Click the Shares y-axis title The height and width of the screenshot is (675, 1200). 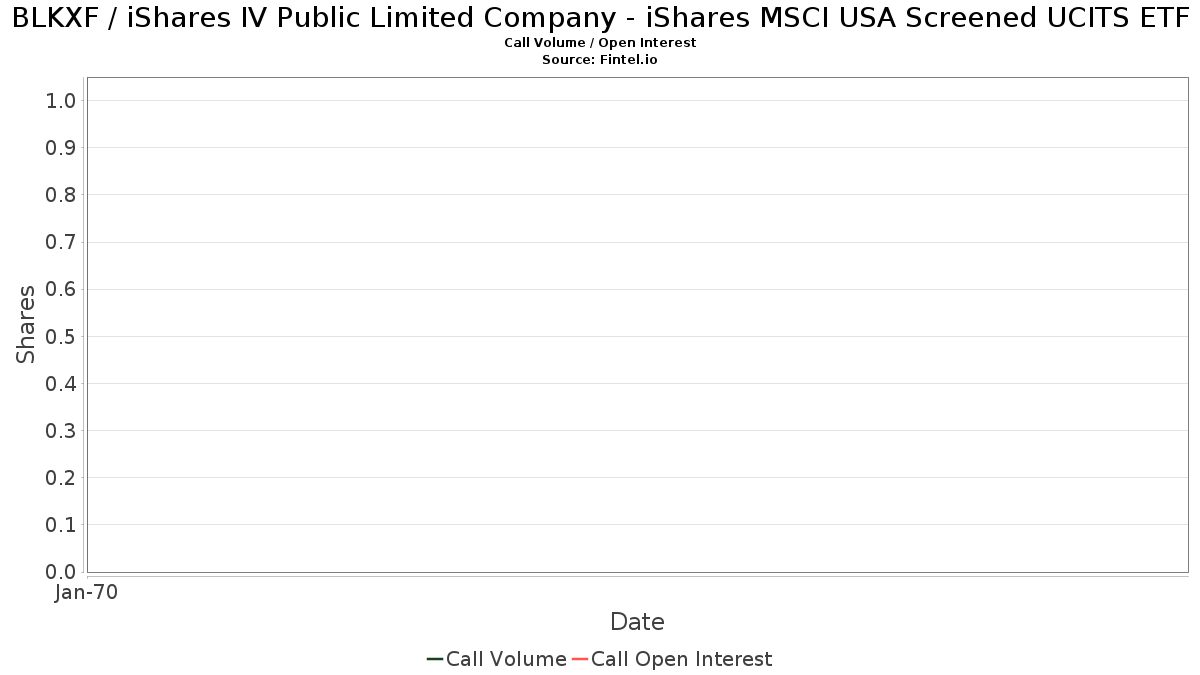tap(26, 324)
